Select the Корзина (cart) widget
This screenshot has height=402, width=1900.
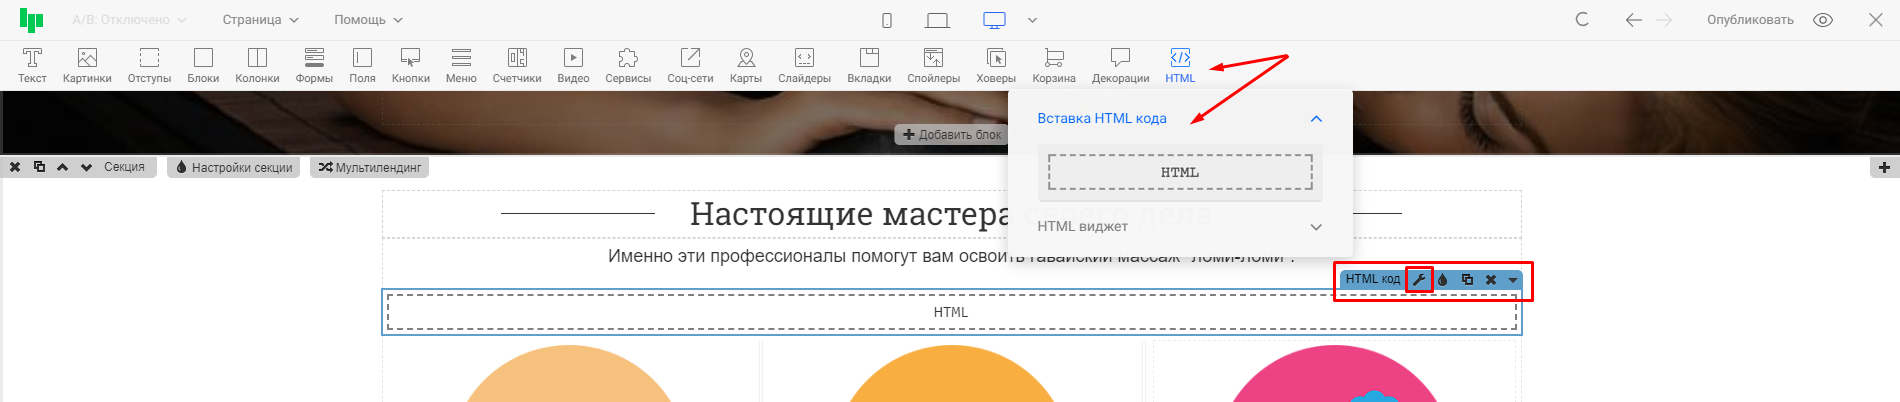[1054, 65]
